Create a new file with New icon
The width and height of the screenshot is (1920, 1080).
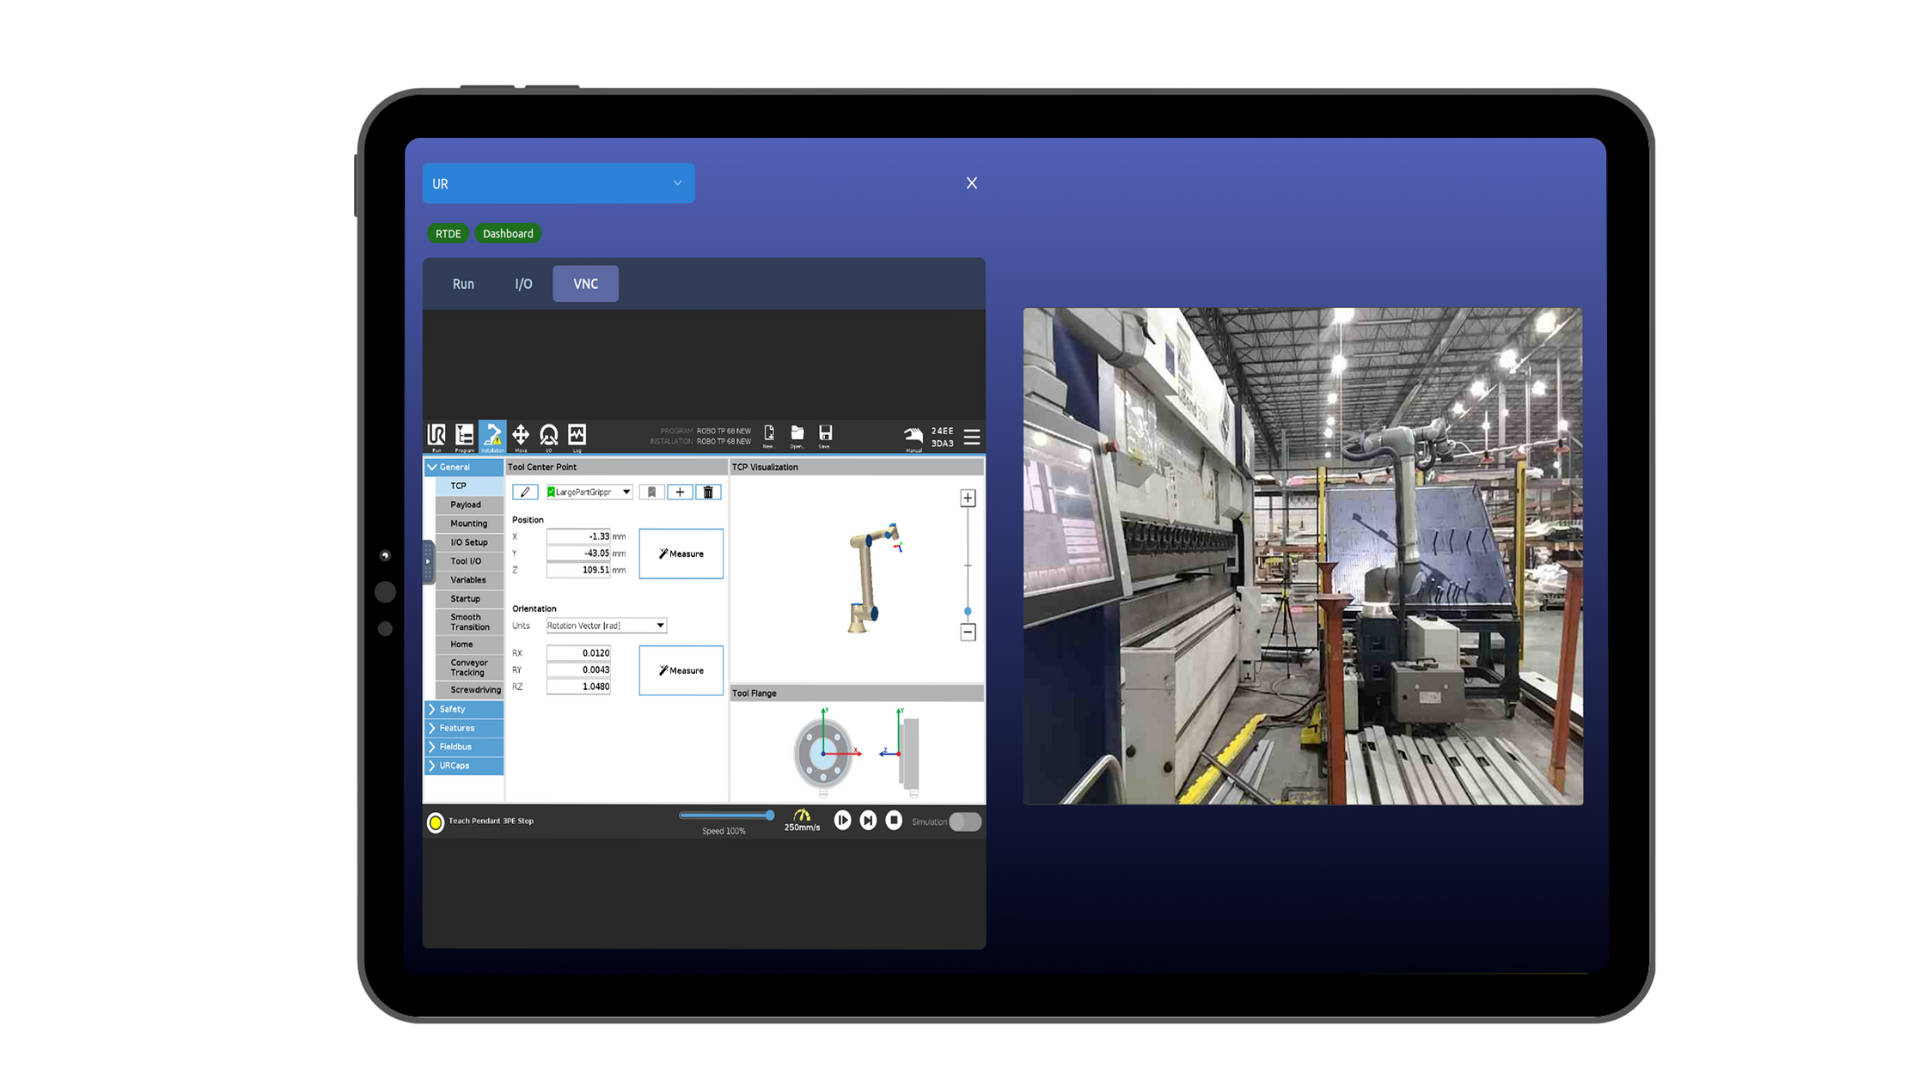point(769,435)
